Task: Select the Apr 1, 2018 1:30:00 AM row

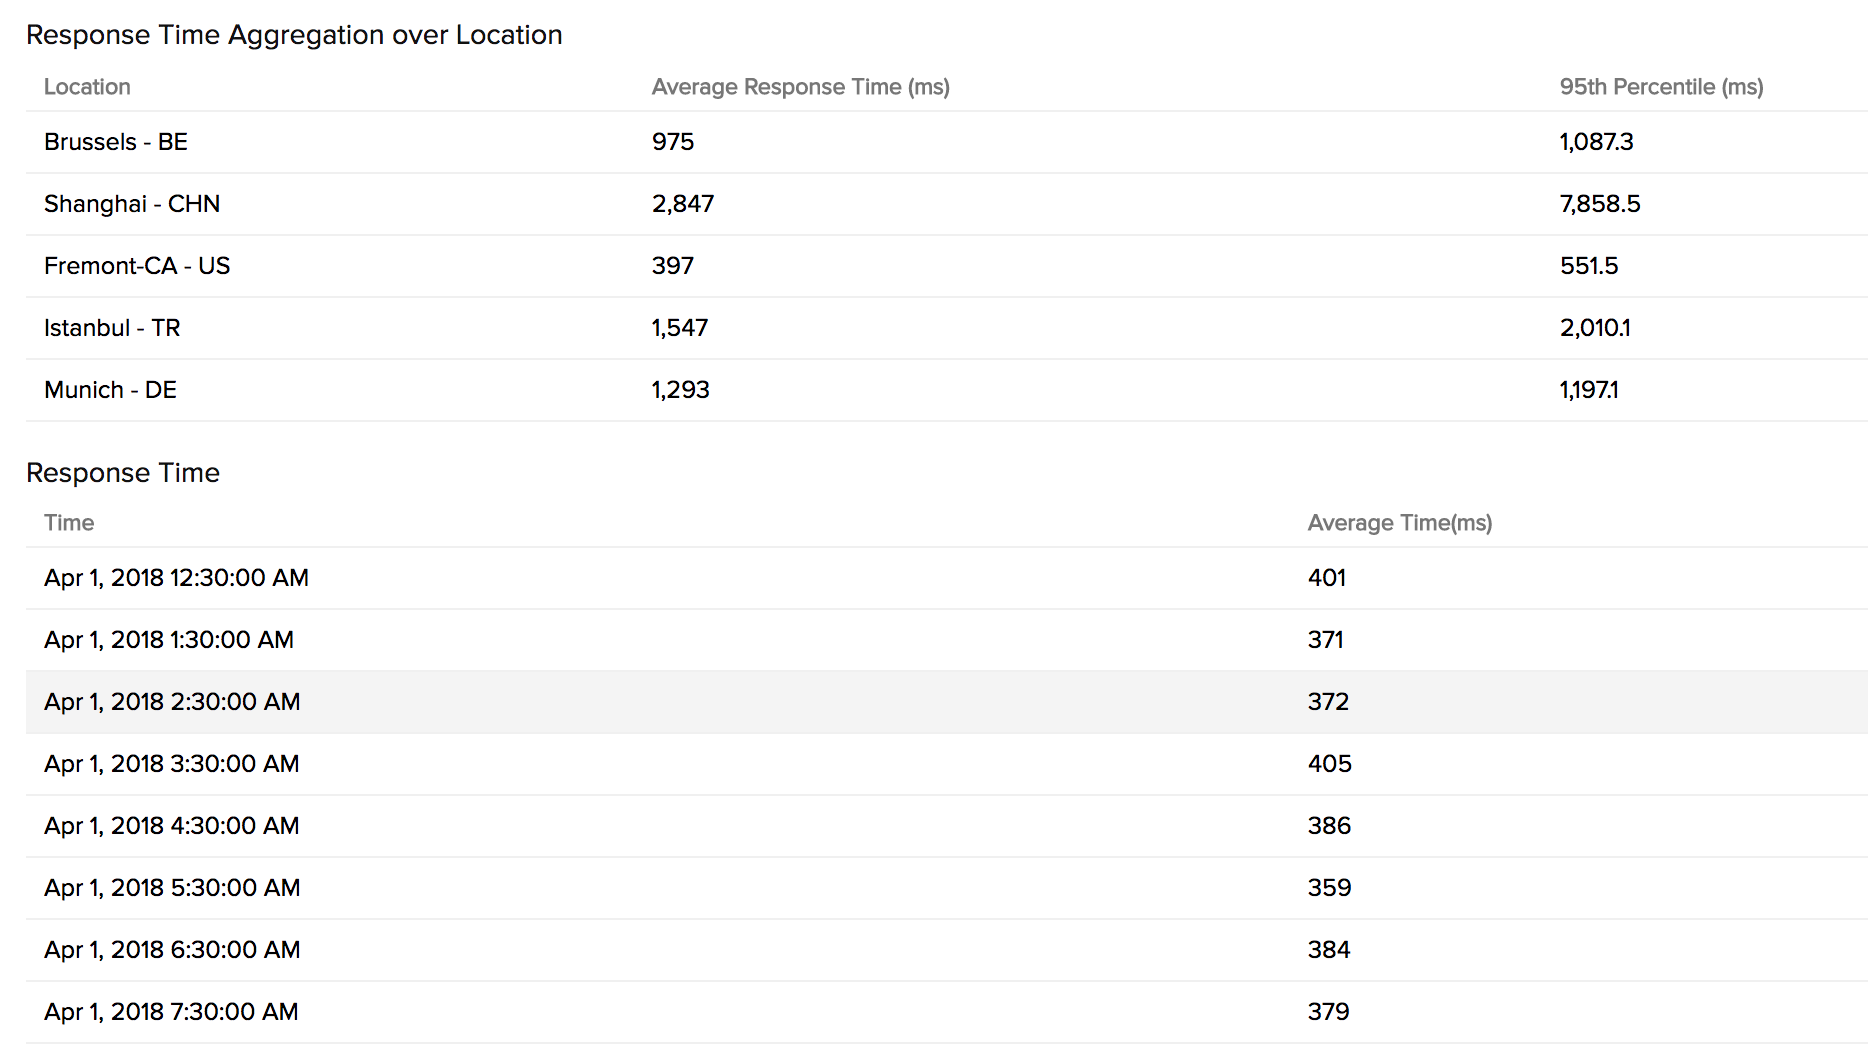Action: (x=169, y=640)
